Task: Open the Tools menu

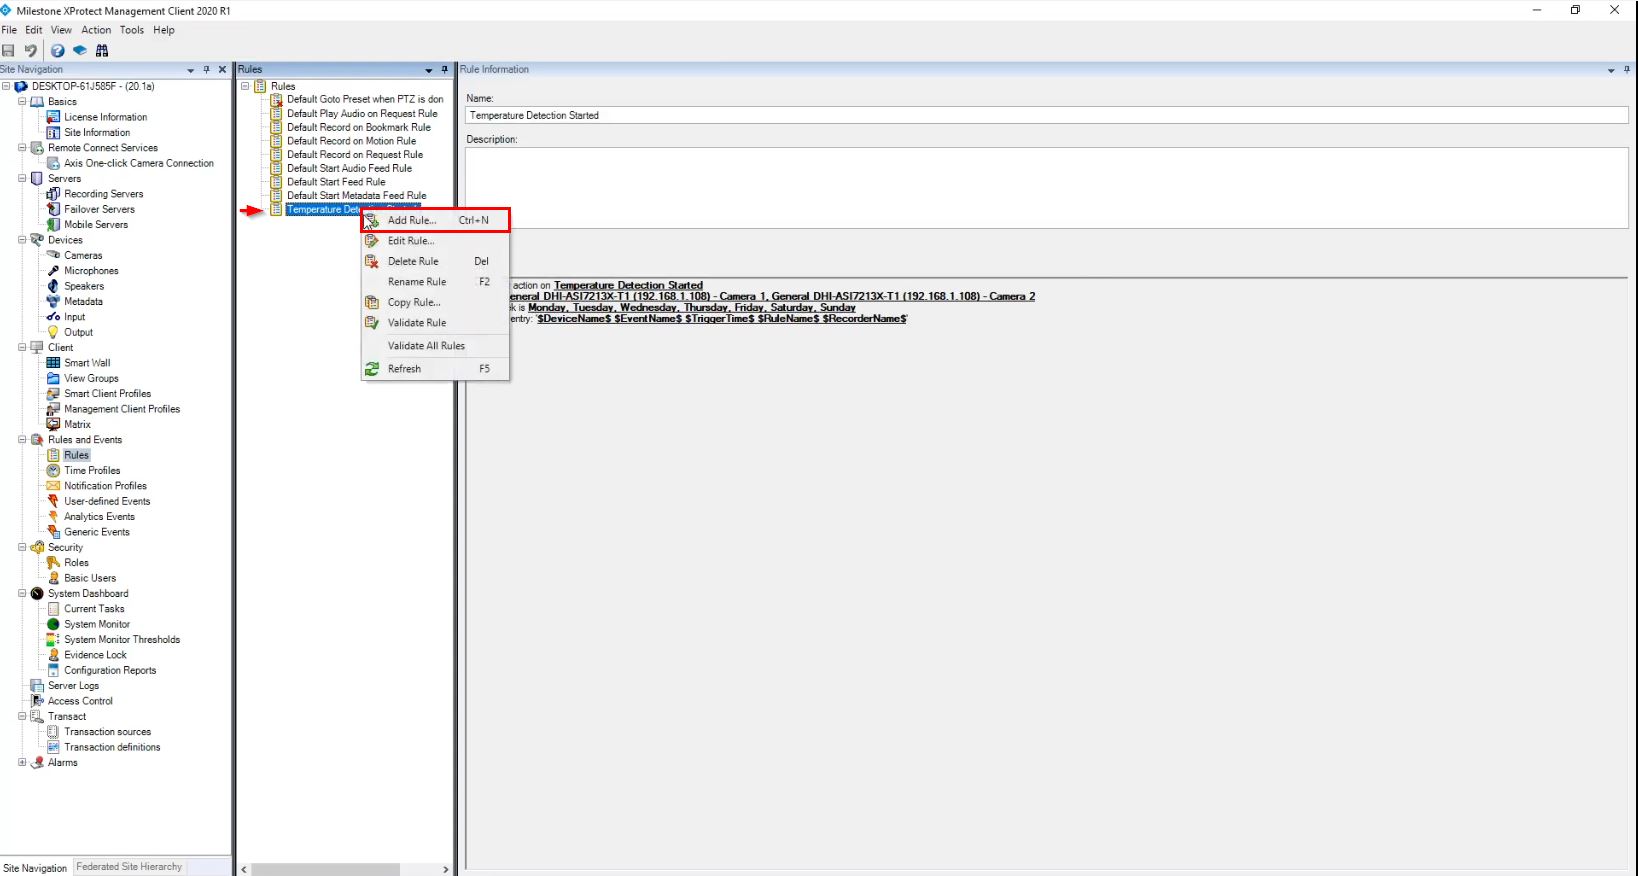Action: pos(132,30)
